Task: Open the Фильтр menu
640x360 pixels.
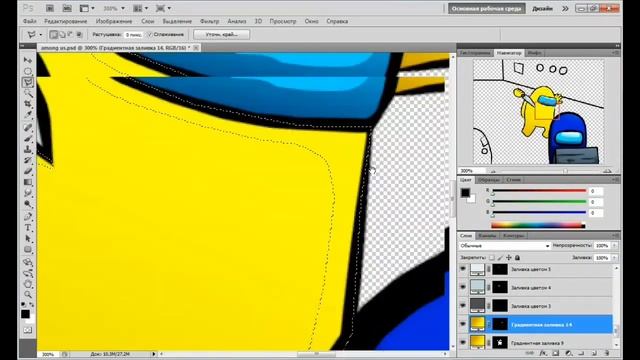Action: [x=209, y=21]
